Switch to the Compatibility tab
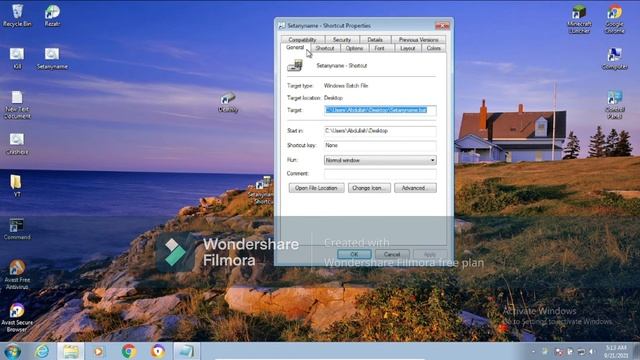 point(302,40)
